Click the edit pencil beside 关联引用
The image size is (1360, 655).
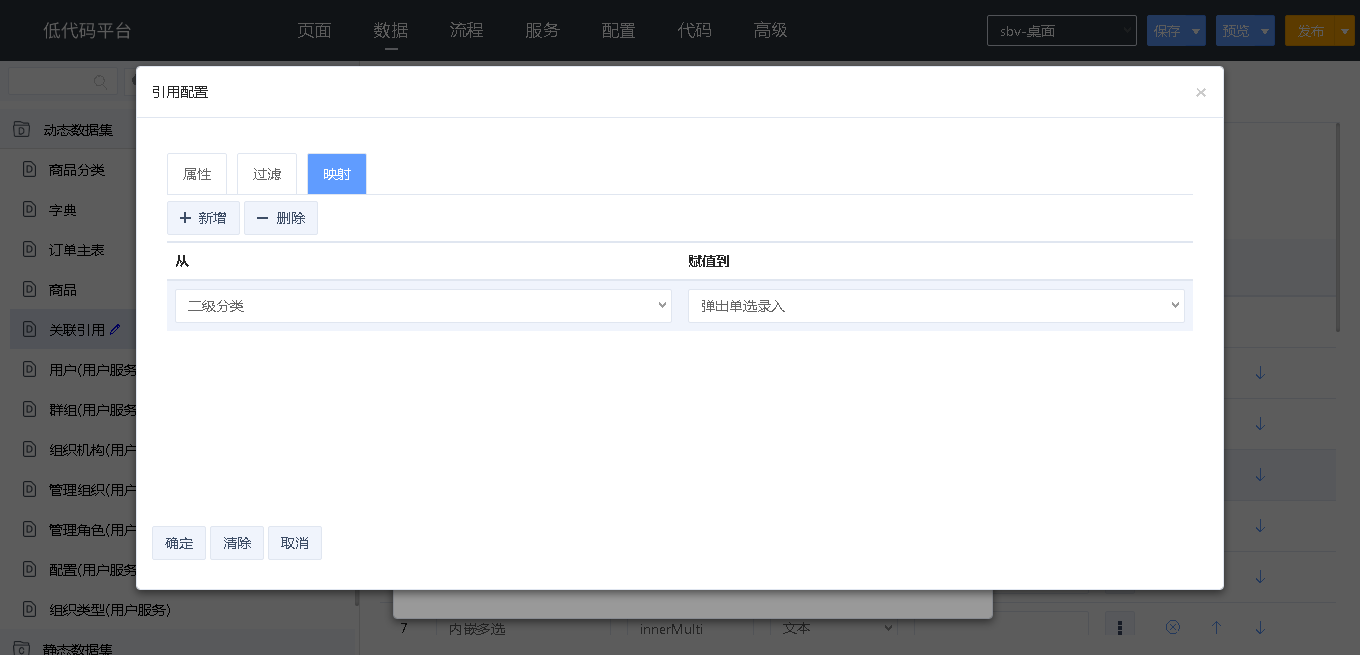115,329
